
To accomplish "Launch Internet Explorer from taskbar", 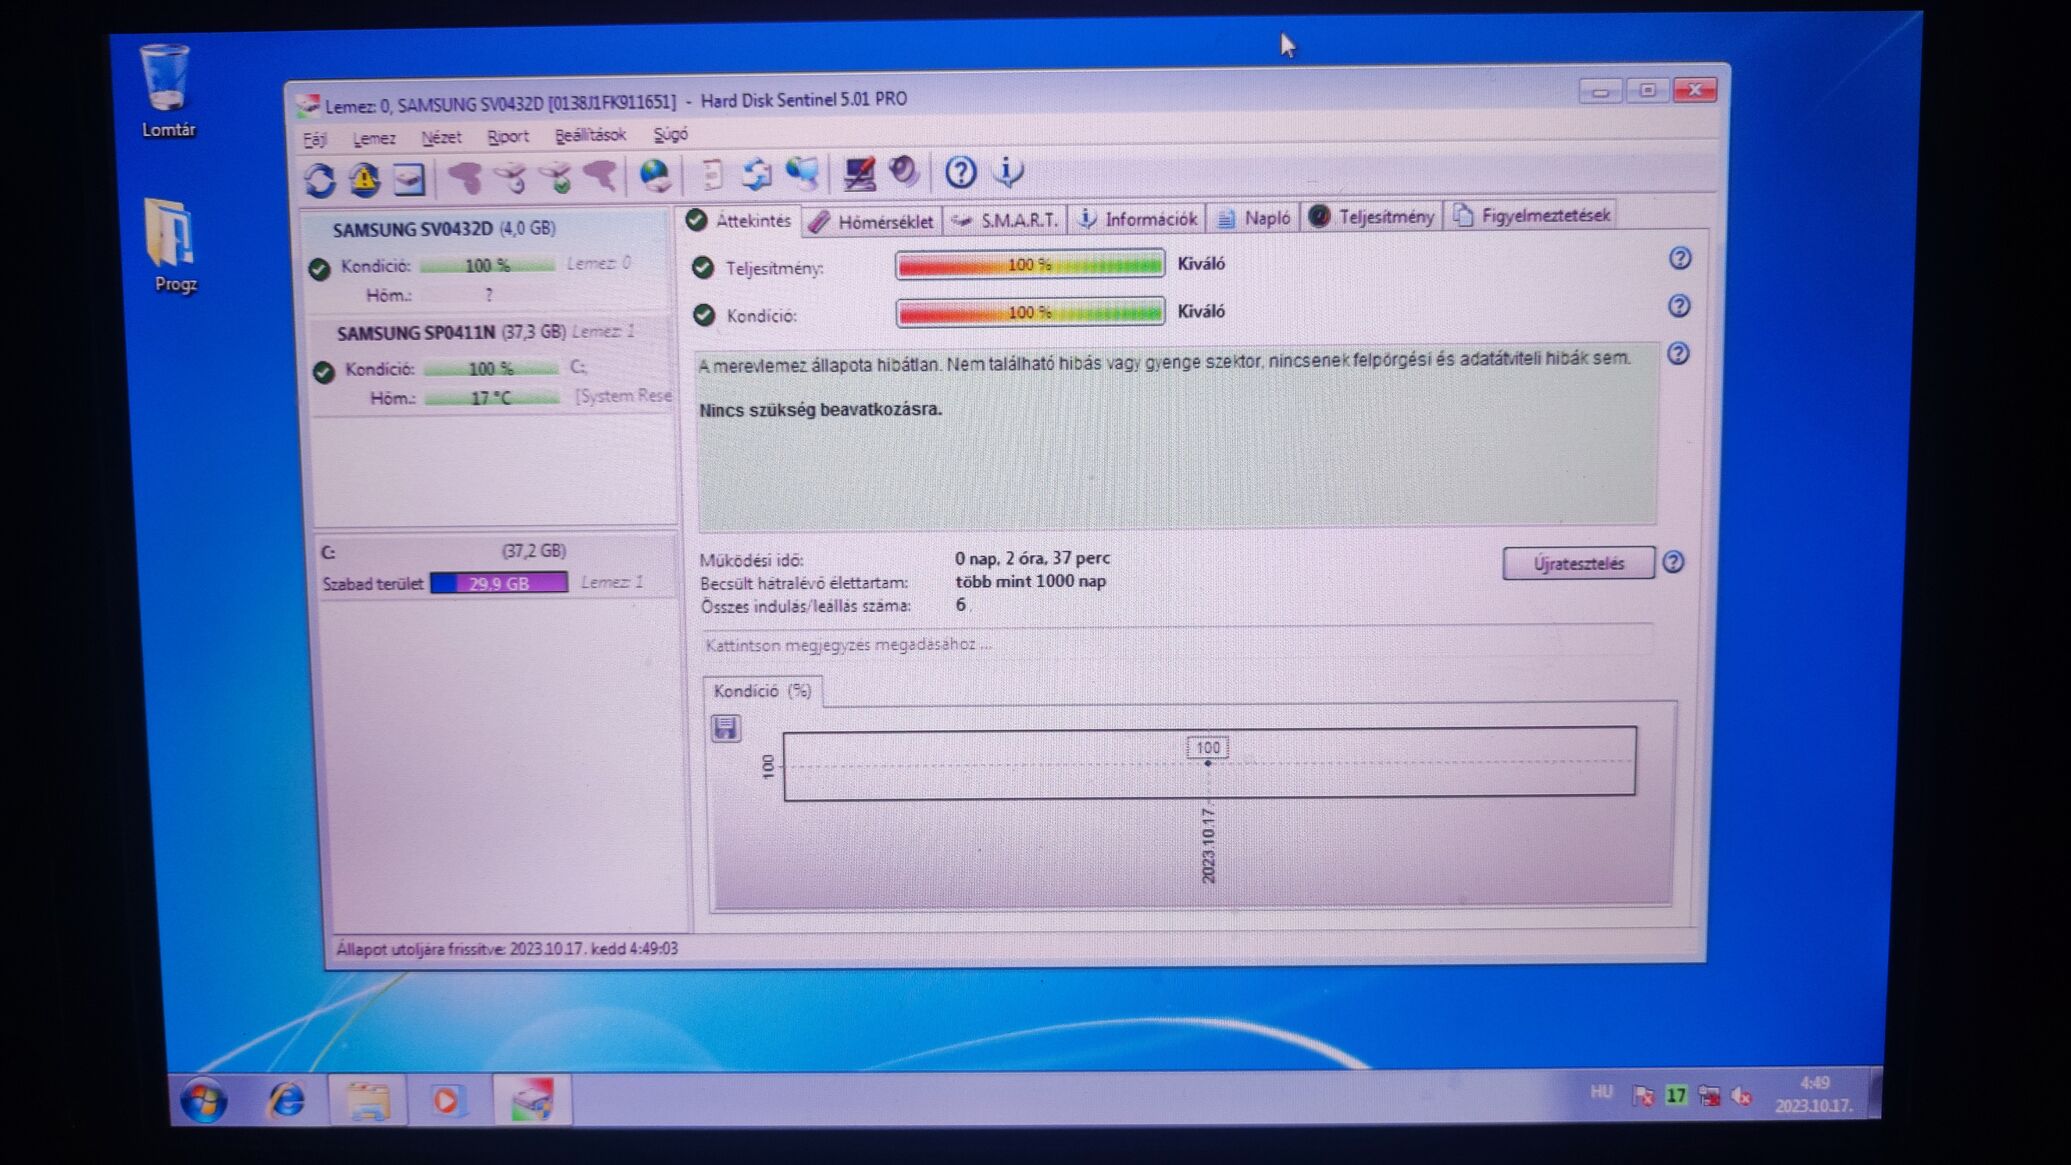I will 286,1100.
